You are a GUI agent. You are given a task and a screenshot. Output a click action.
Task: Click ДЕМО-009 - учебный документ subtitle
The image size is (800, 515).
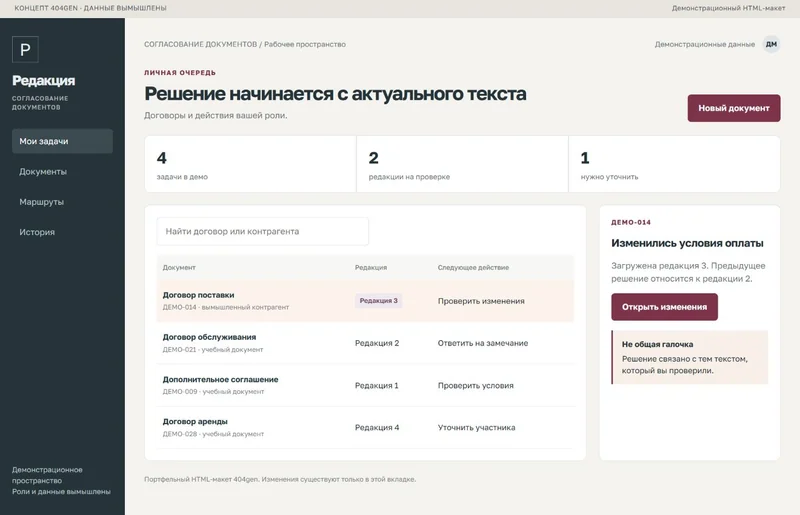pos(213,391)
